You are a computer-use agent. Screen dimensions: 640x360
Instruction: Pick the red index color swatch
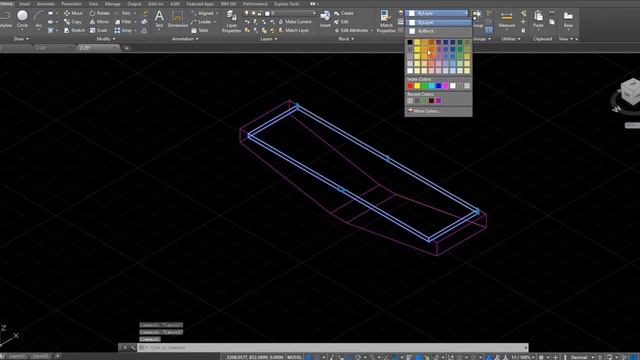tap(410, 86)
